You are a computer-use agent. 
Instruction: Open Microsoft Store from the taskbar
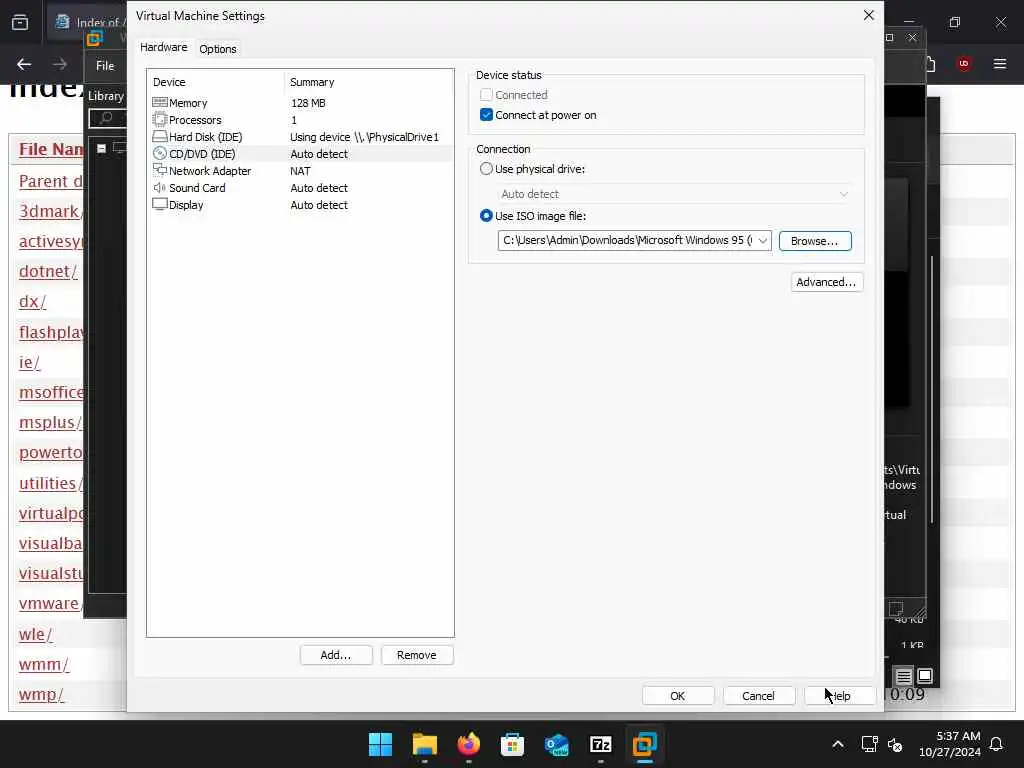click(513, 744)
